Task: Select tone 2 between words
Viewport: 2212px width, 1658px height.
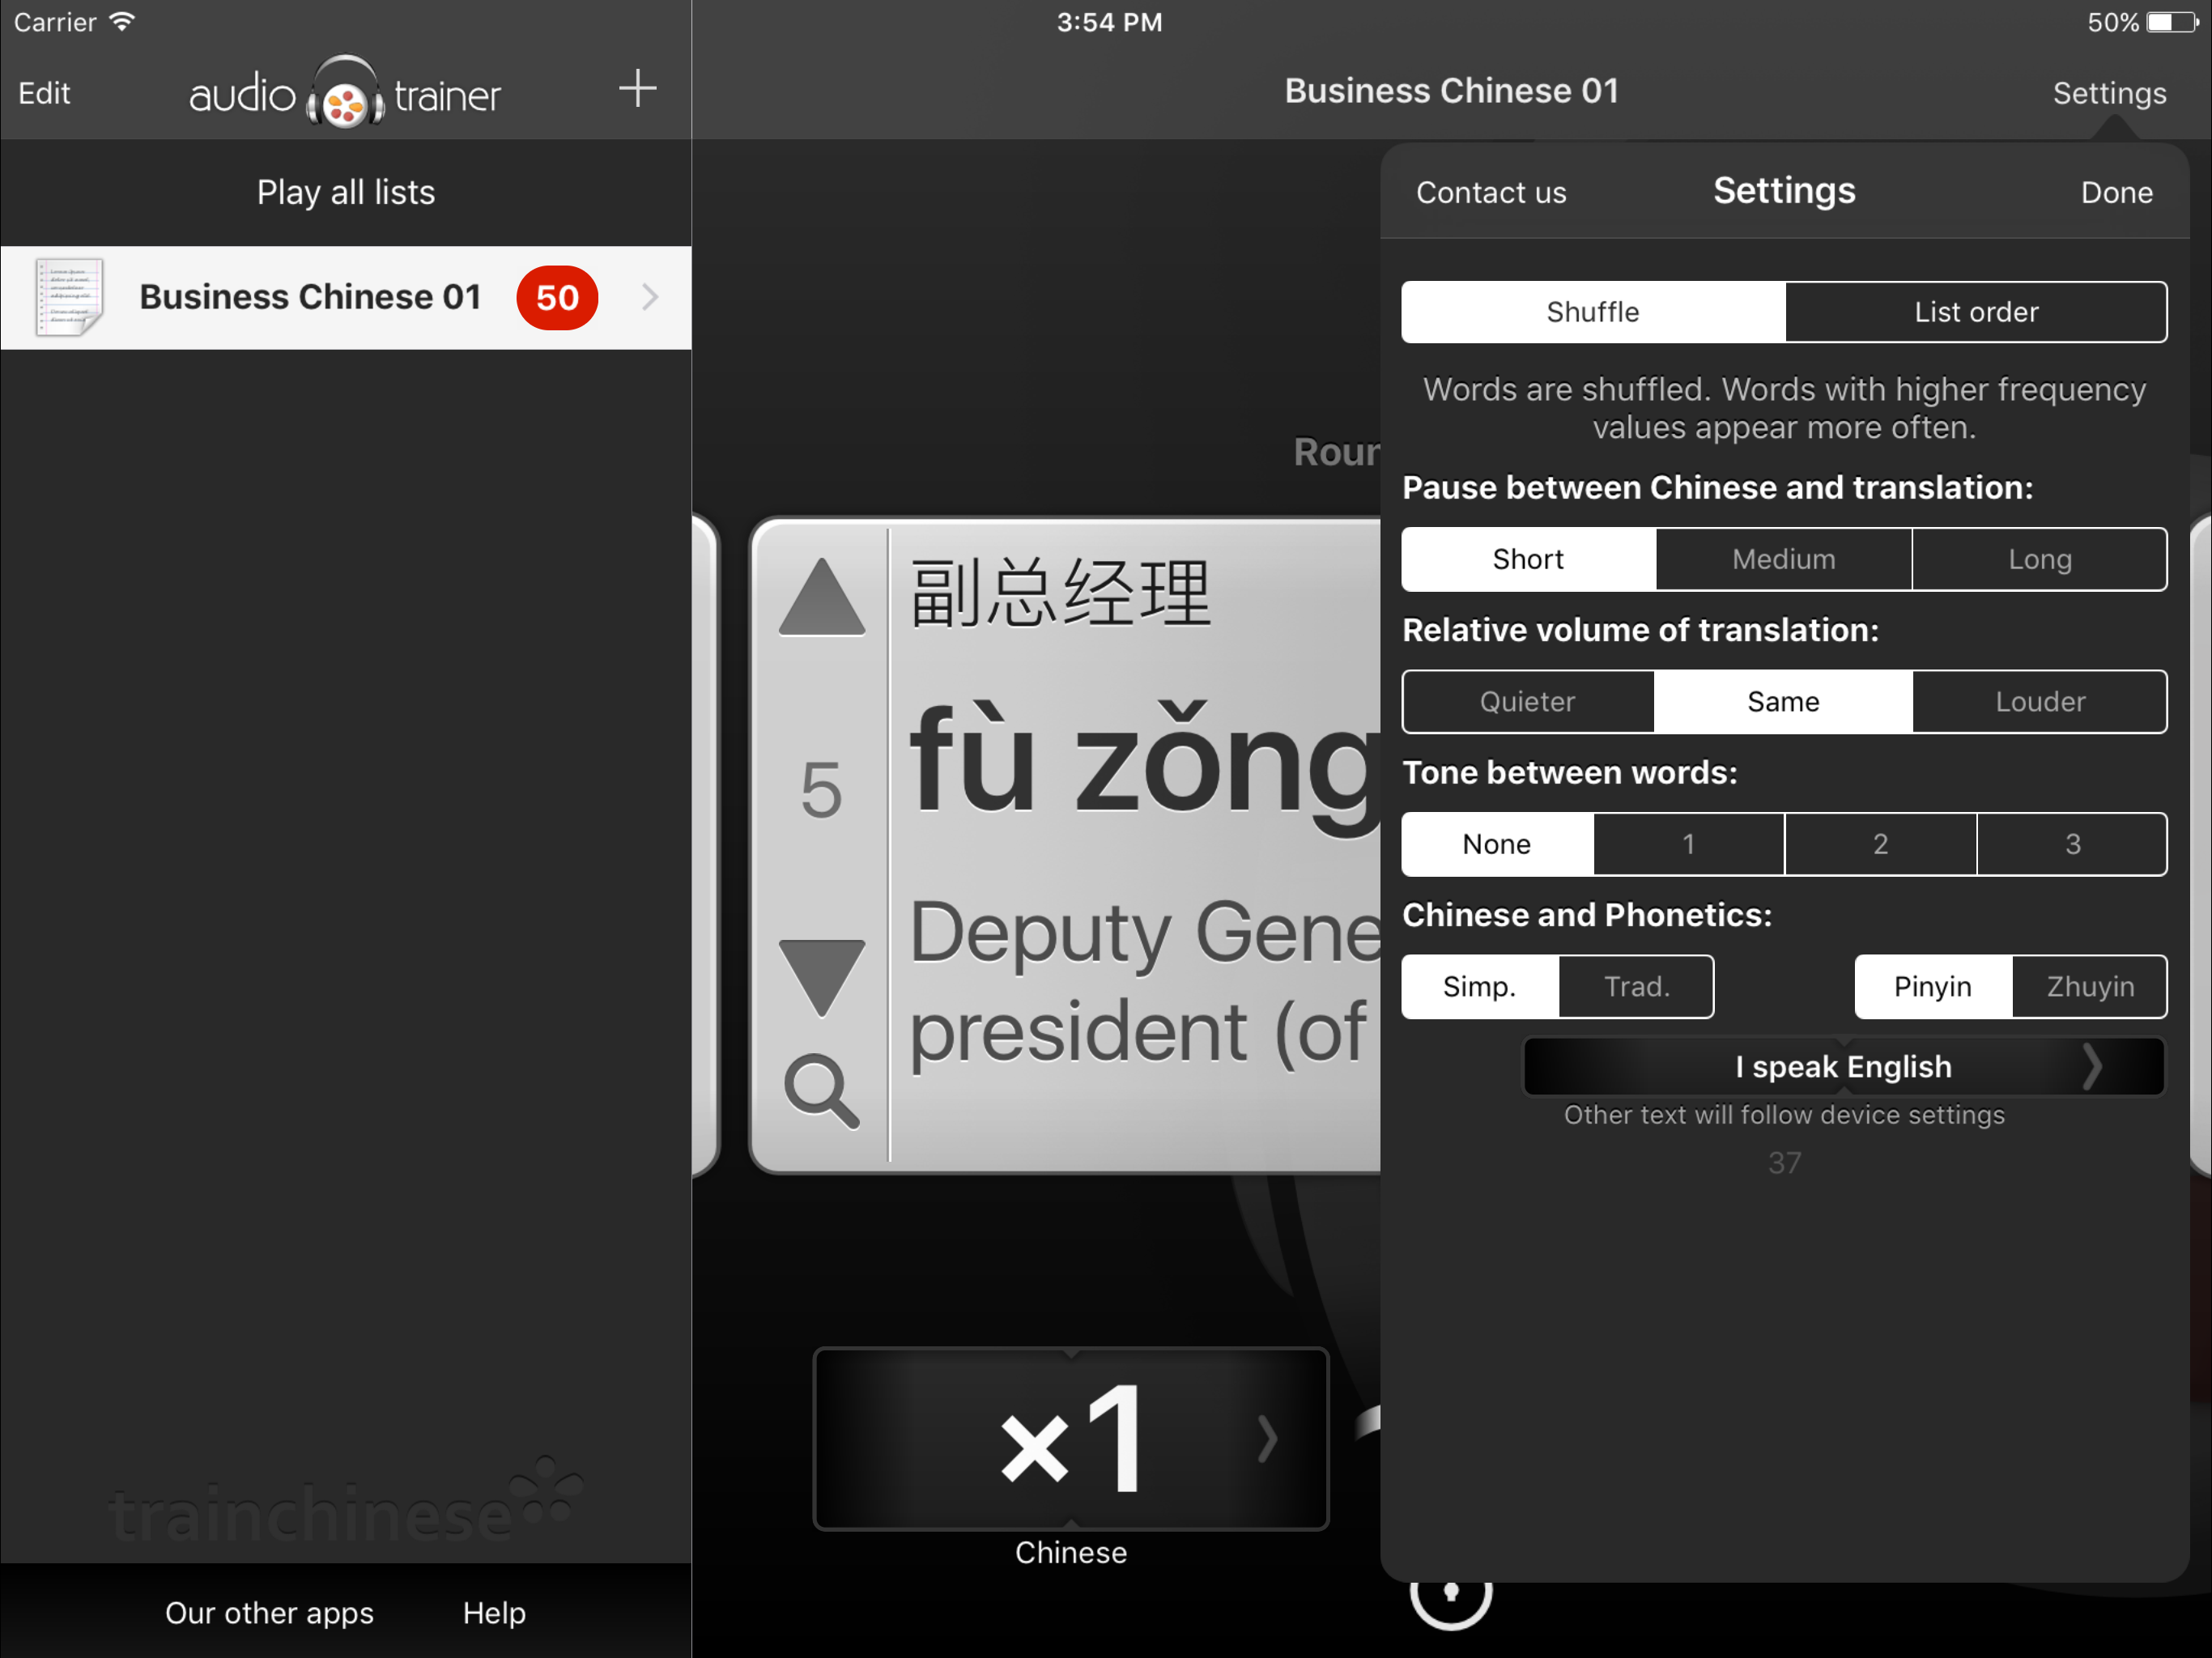Action: point(1881,844)
